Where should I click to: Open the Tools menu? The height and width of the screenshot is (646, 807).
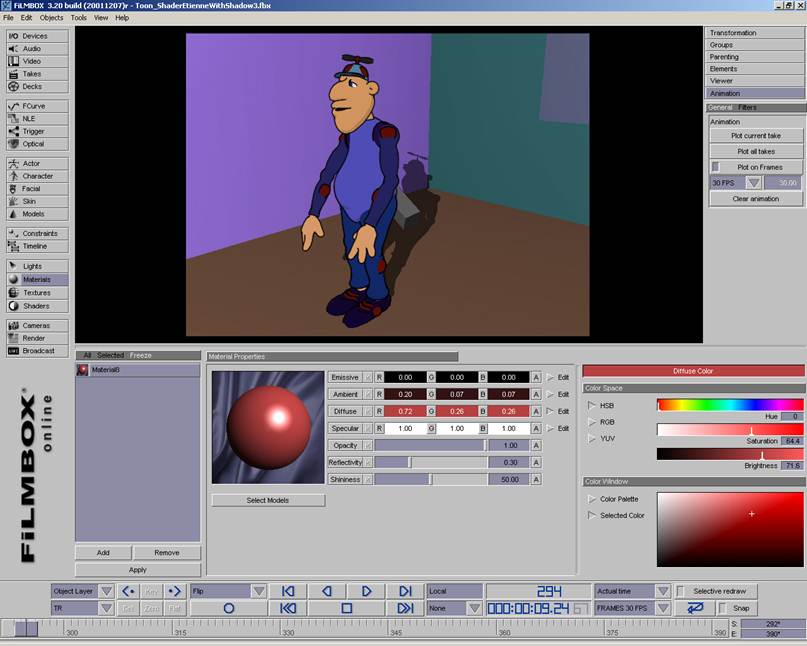[79, 18]
